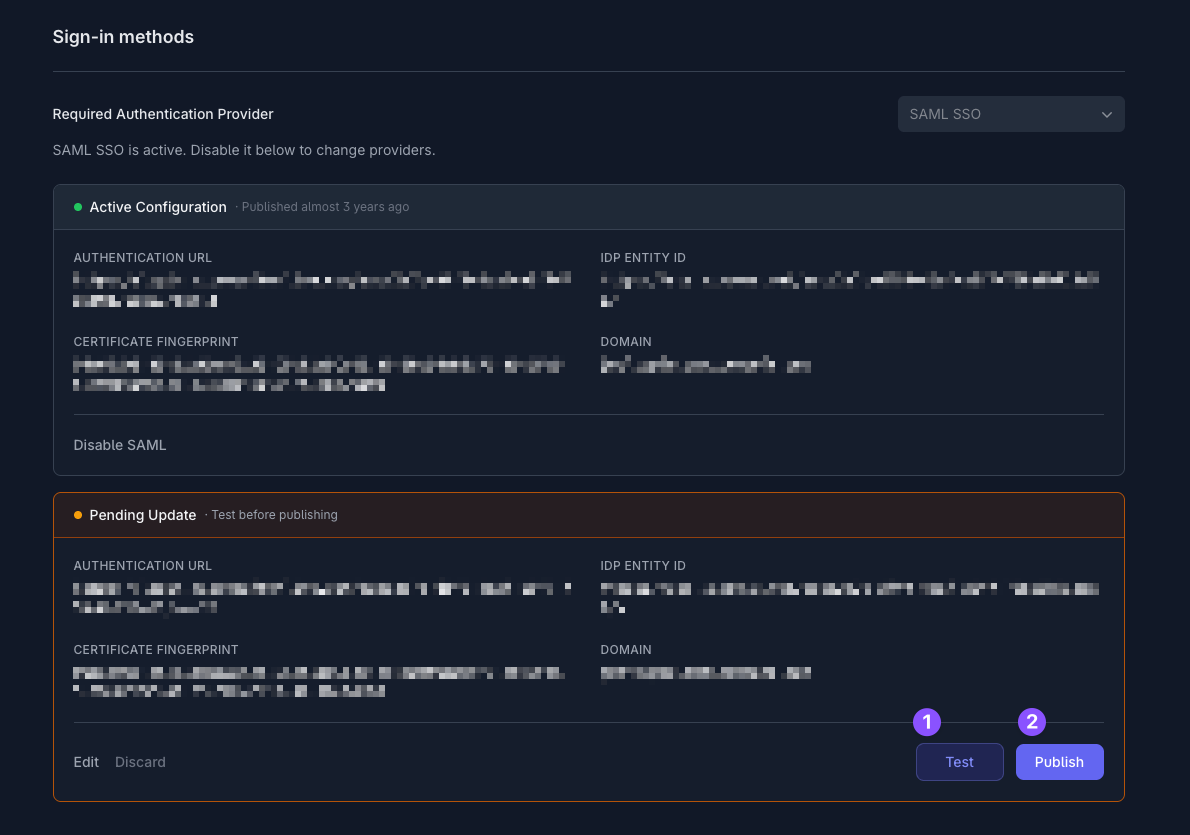Screen dimensions: 1190x835
Task: Click the numbered badge 1 above Test
Action: (x=926, y=721)
